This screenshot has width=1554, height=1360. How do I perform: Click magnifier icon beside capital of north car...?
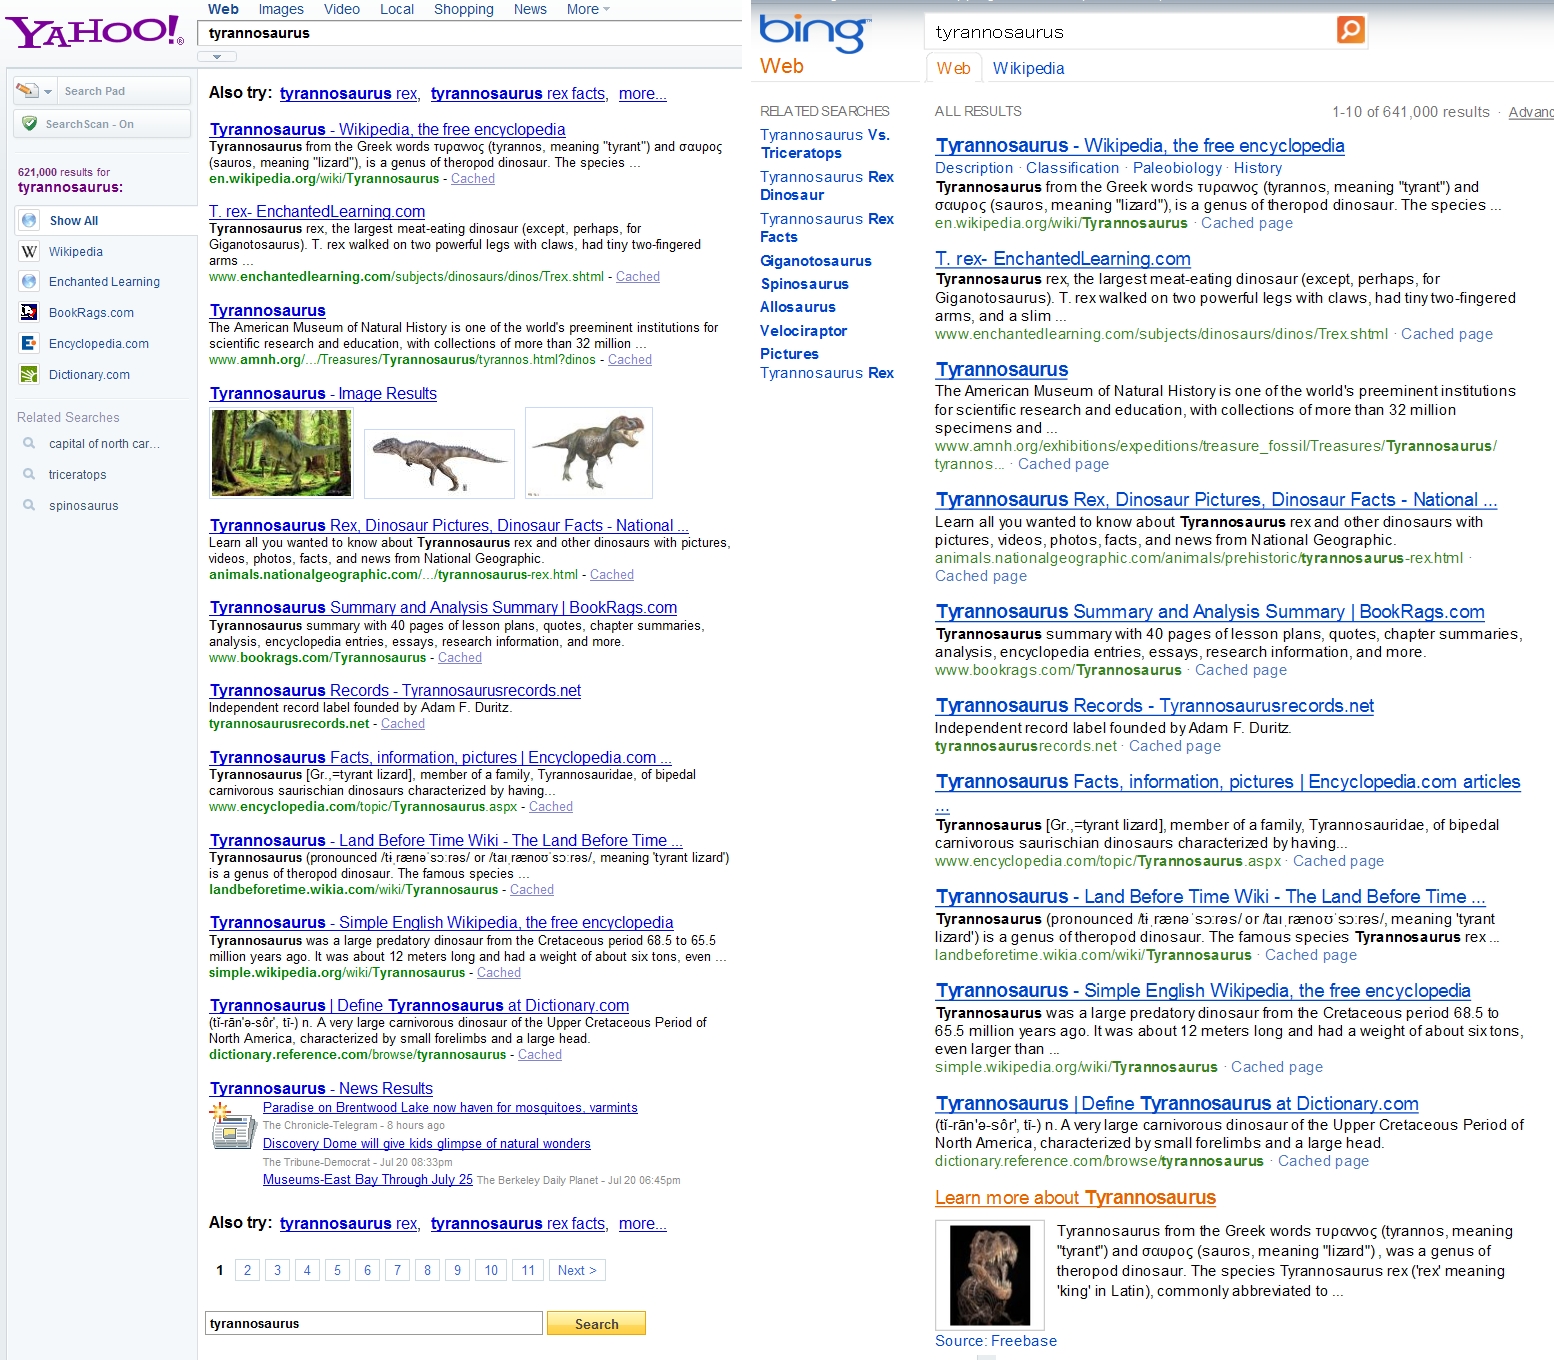click(x=29, y=443)
